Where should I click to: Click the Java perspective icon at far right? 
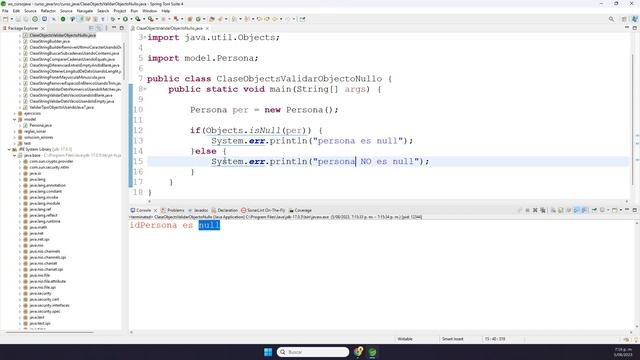[635, 19]
